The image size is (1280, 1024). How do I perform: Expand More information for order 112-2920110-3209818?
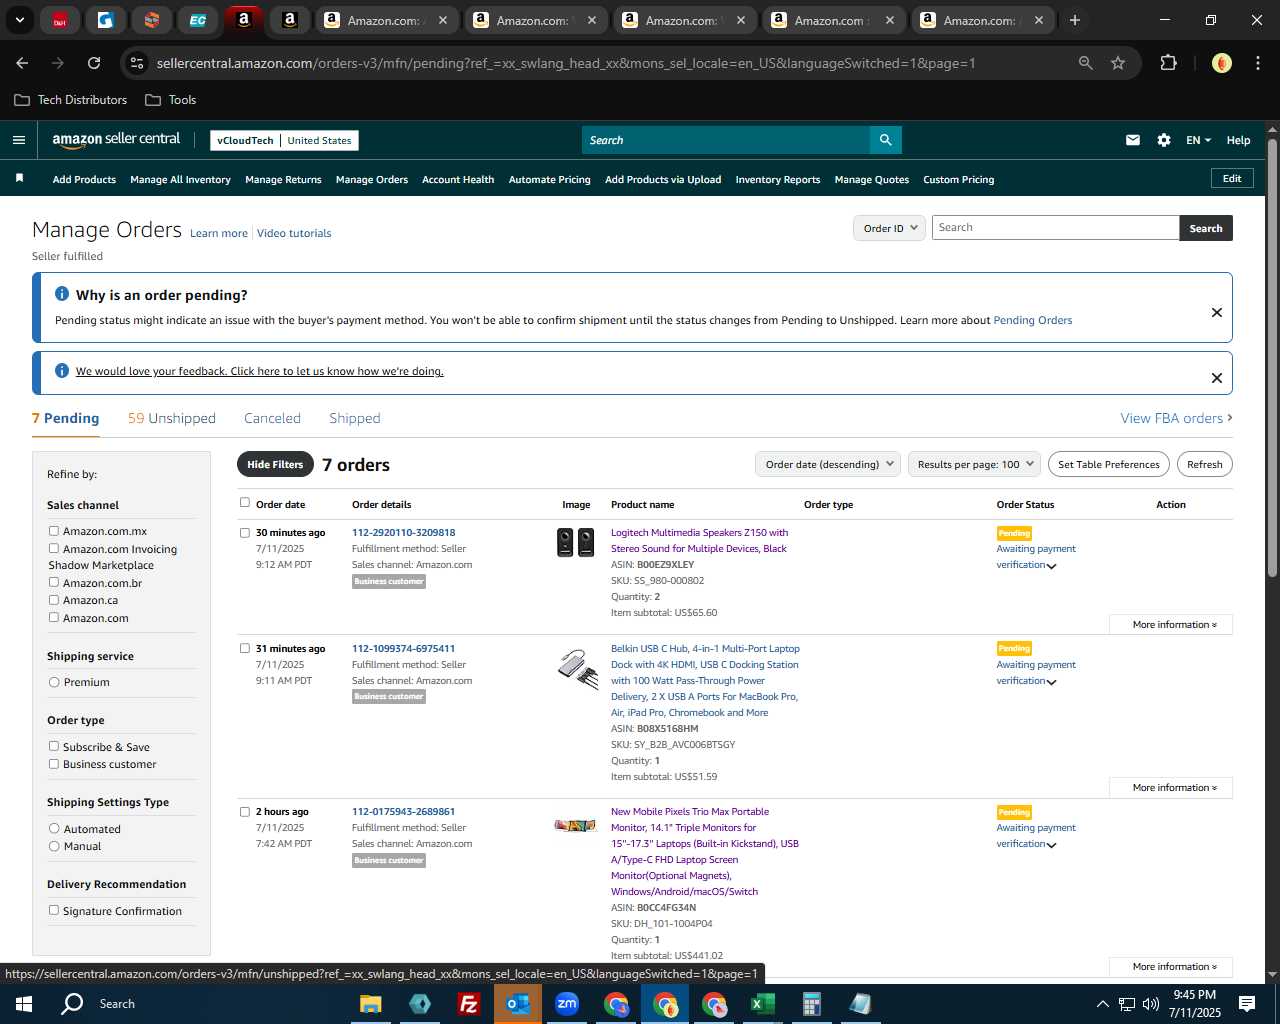click(1171, 624)
